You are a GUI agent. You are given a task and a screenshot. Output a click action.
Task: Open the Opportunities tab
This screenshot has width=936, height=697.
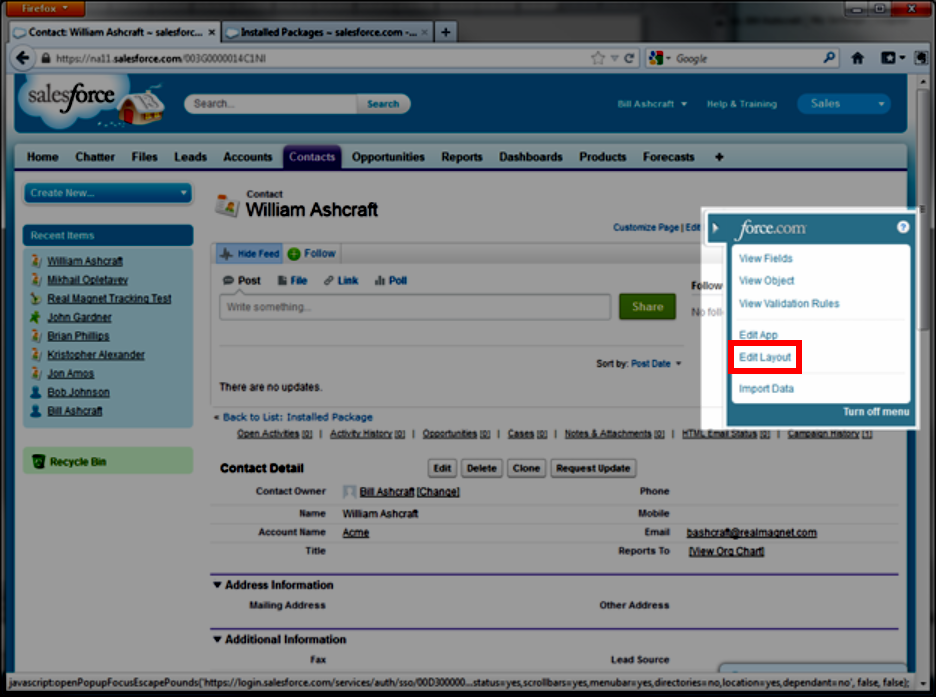click(x=388, y=157)
